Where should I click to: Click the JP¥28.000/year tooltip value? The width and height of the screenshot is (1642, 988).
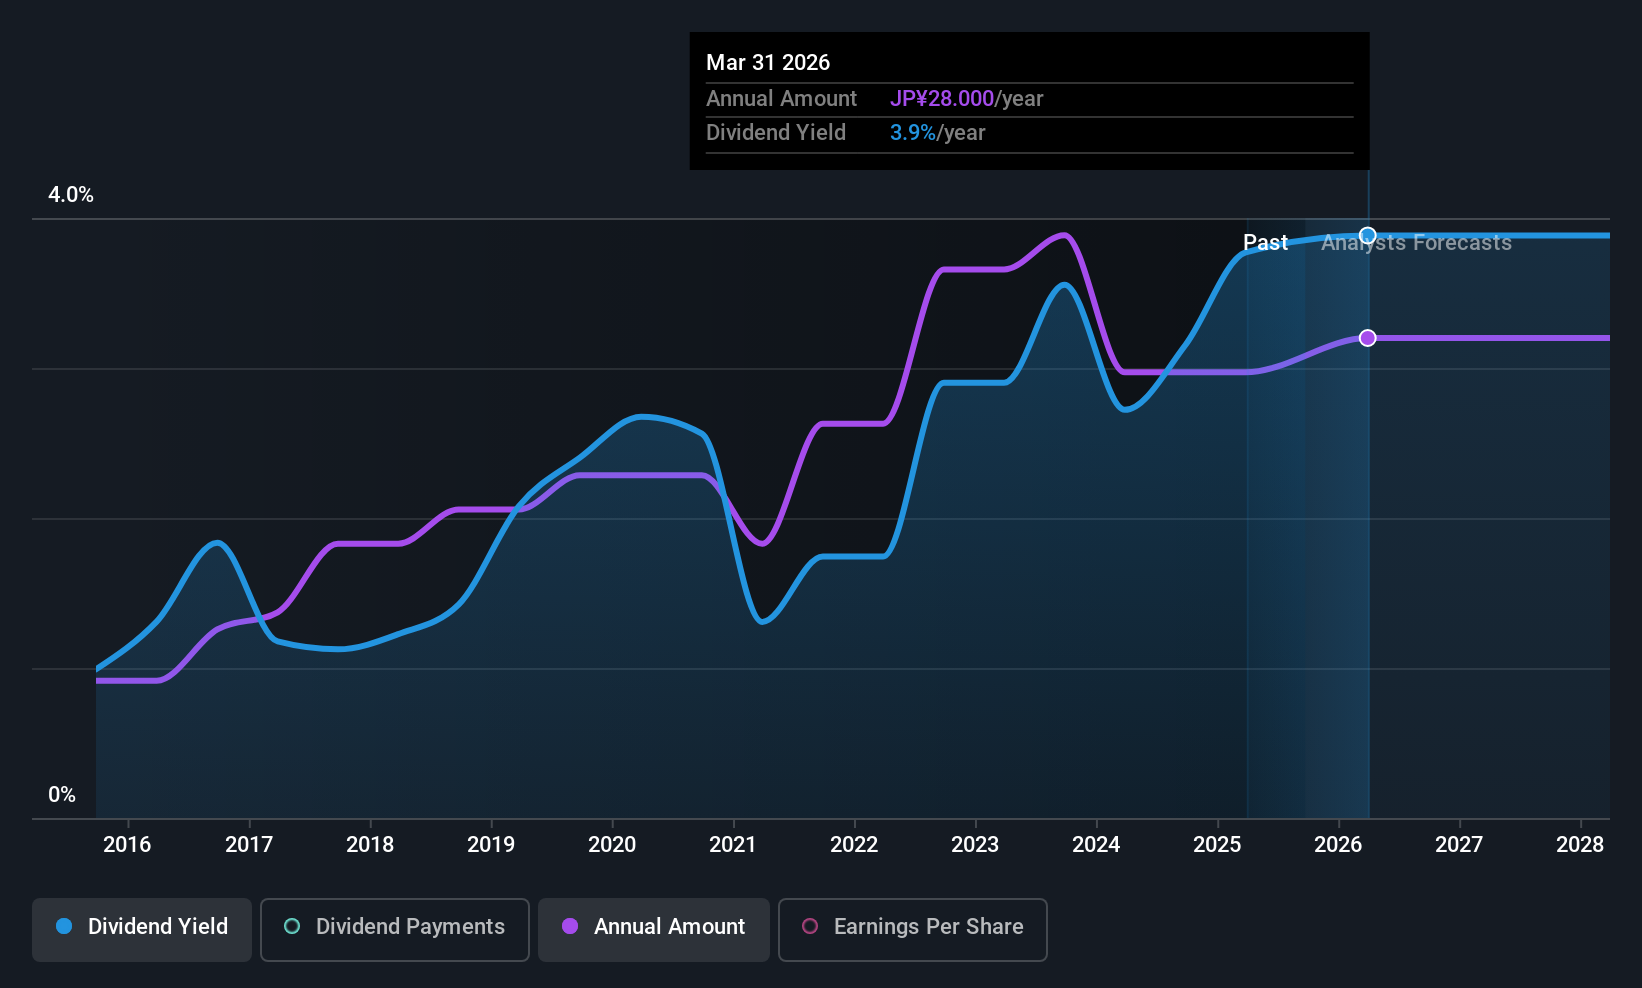click(x=966, y=98)
